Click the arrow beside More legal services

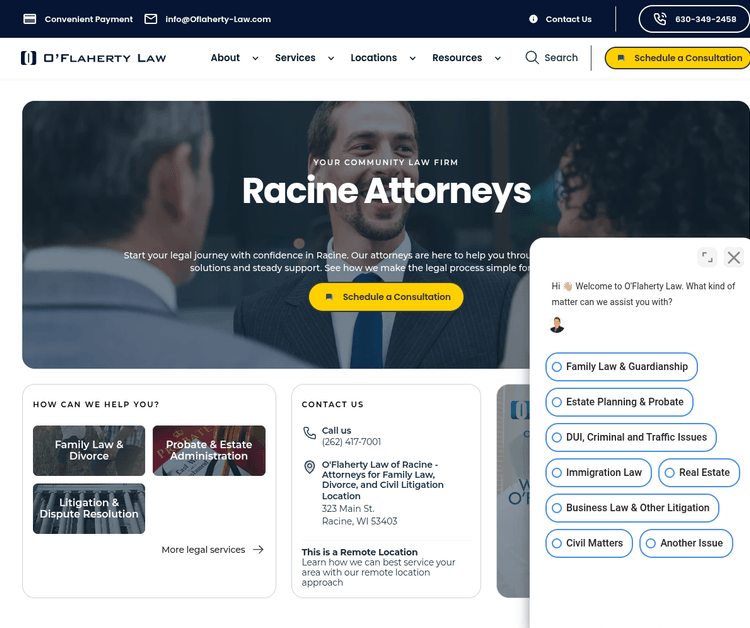(x=258, y=550)
